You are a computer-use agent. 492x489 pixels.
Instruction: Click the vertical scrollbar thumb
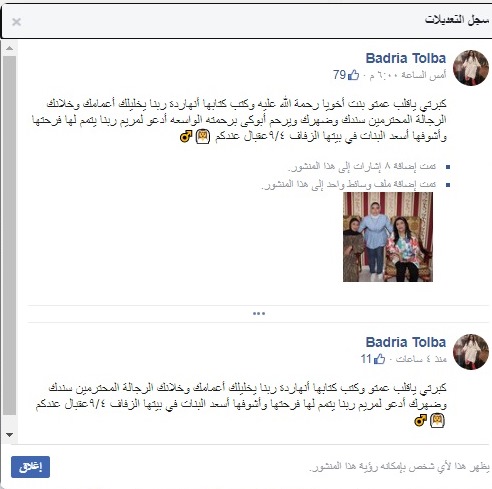(x=9, y=235)
